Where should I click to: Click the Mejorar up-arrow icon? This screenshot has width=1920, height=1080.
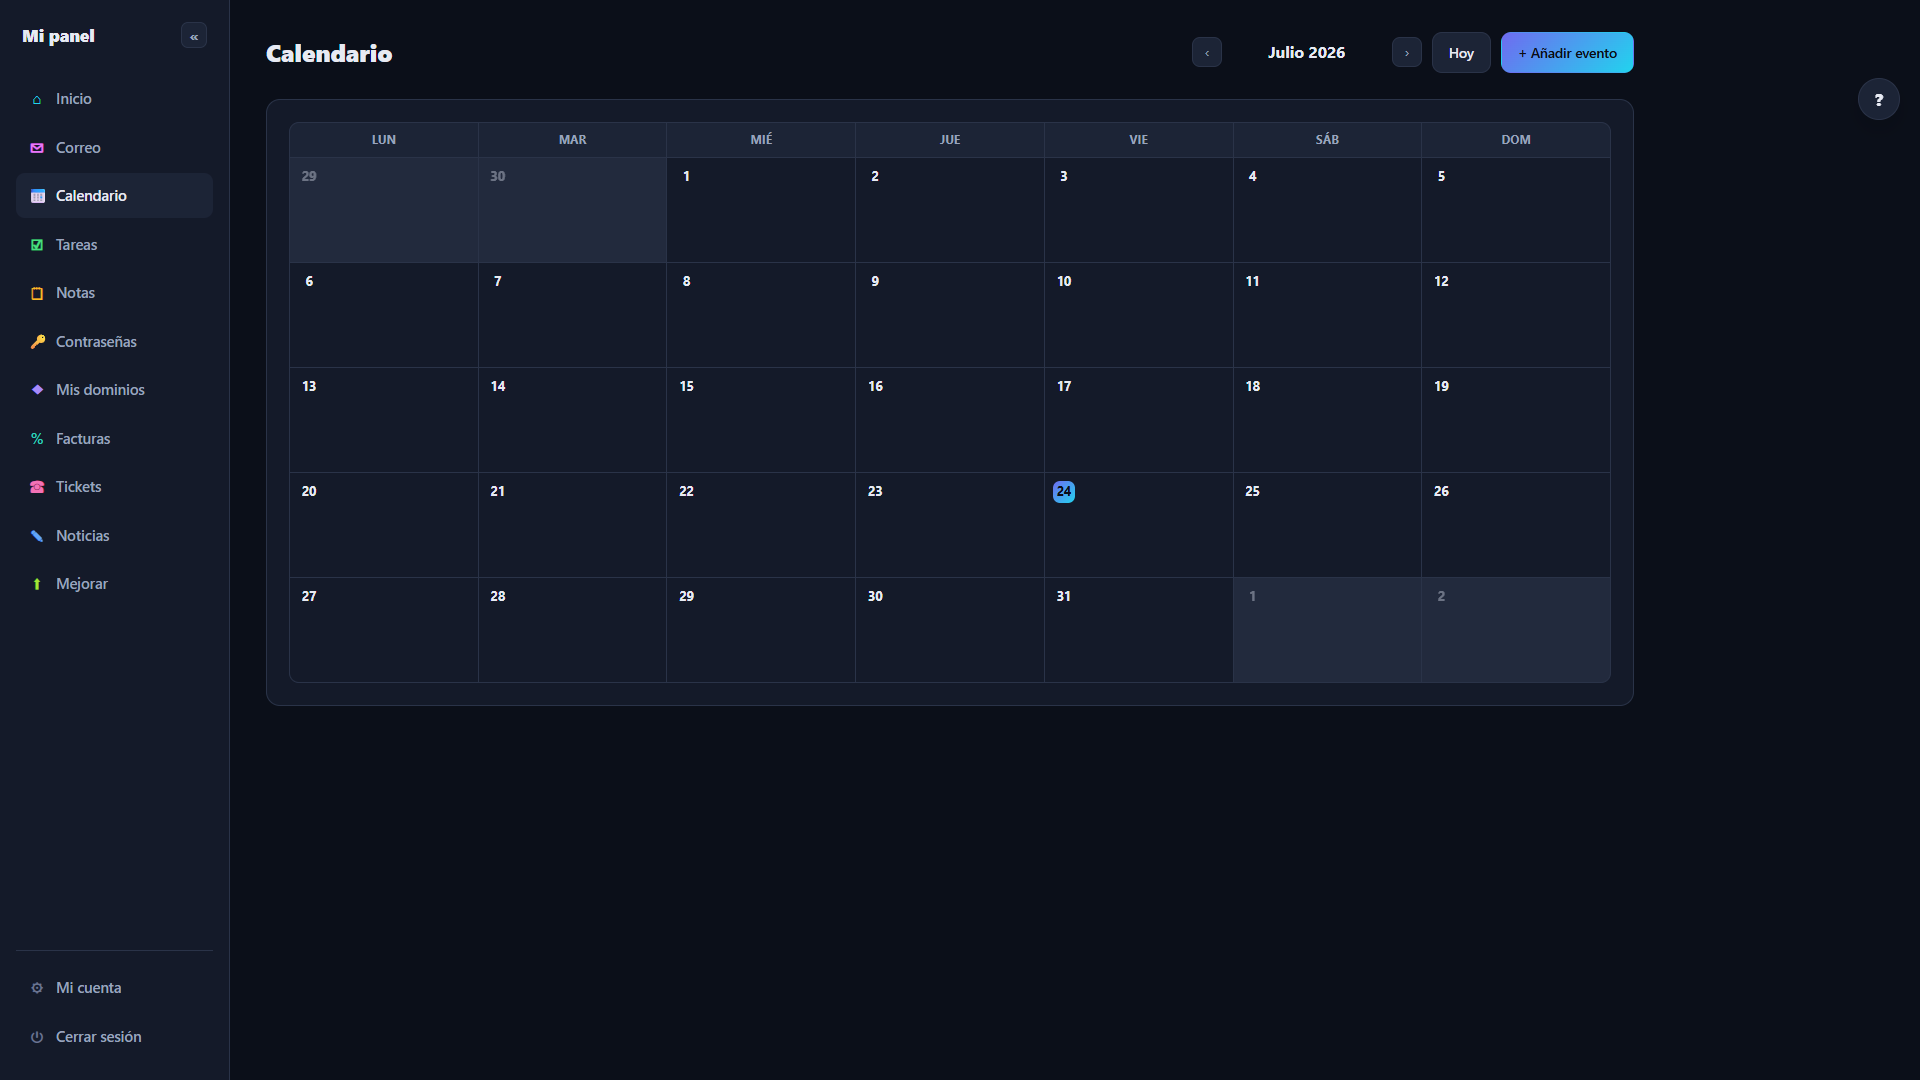tap(37, 584)
